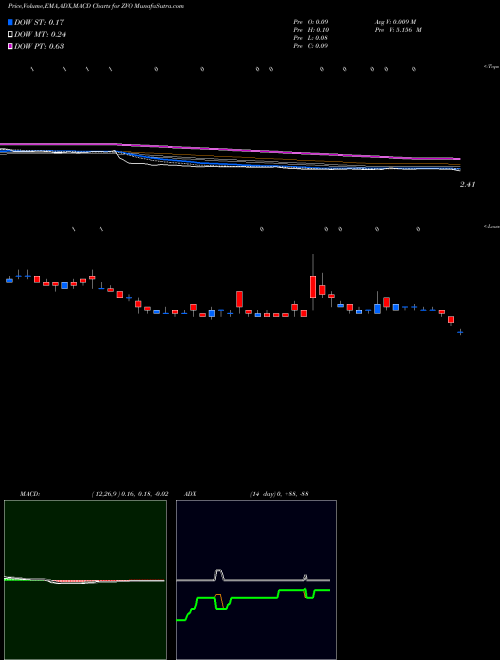Click inside the dark blue ADX chart panel
Viewport: 500px width, 660px height.
[x=256, y=580]
